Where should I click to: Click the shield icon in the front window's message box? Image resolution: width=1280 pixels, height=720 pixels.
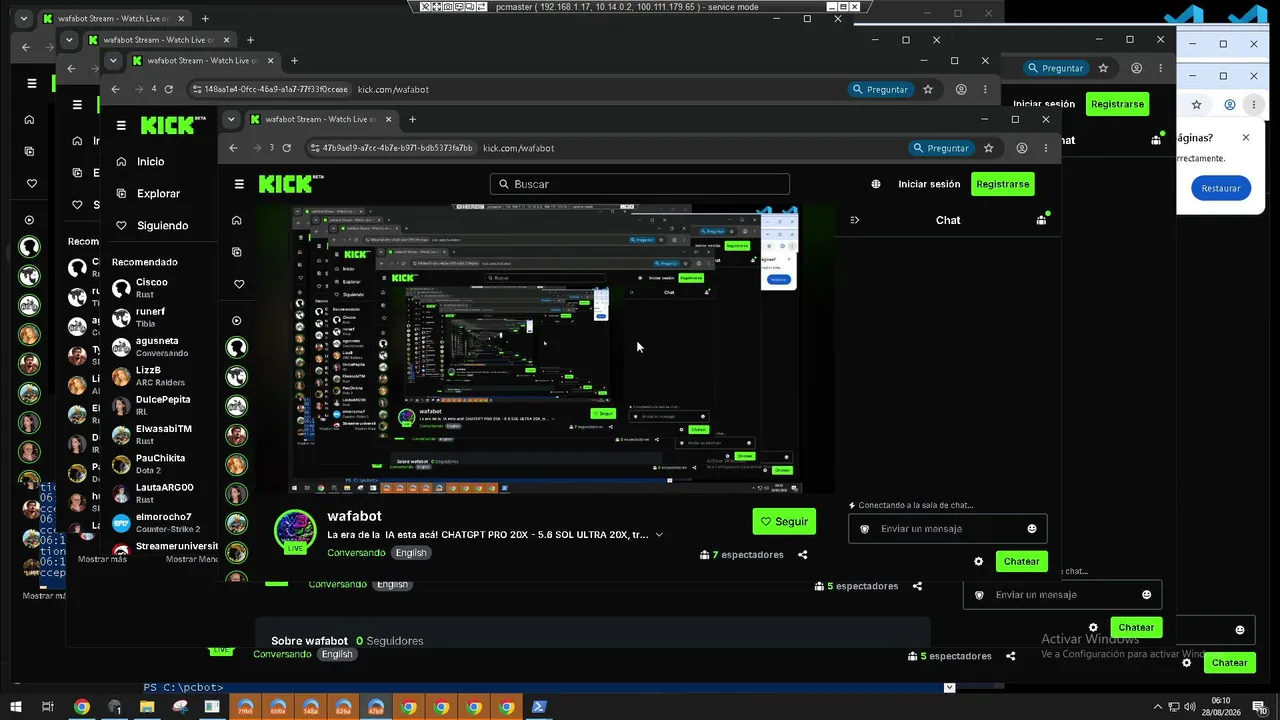pos(865,529)
